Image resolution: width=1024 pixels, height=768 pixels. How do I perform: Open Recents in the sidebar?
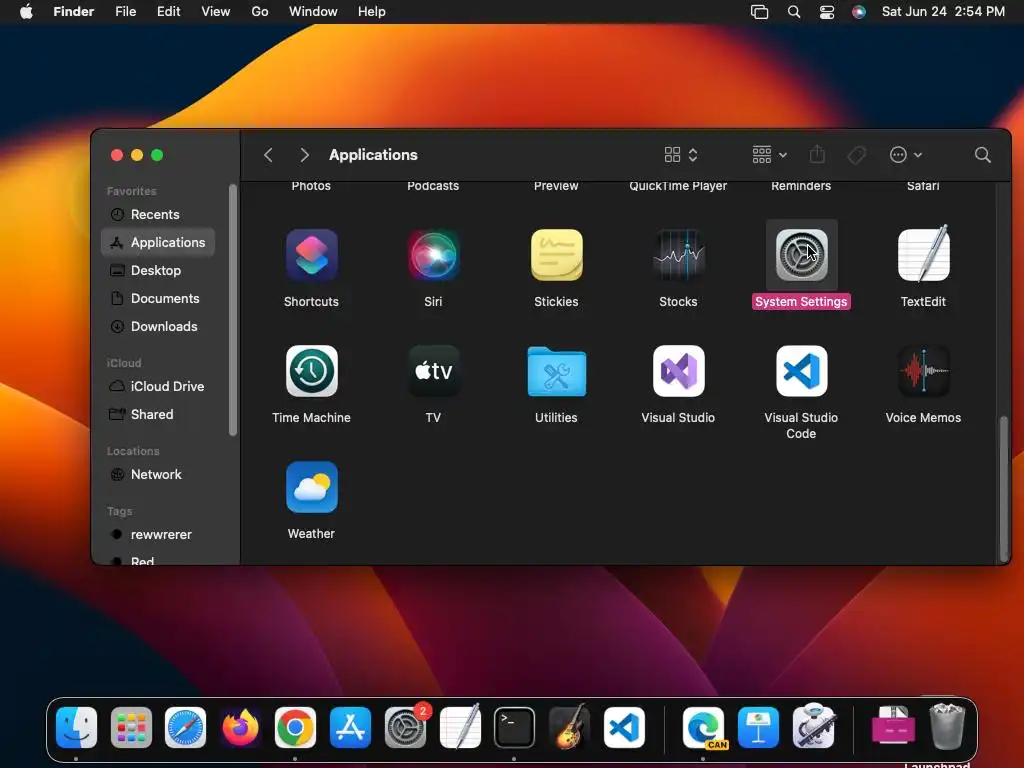click(158, 214)
